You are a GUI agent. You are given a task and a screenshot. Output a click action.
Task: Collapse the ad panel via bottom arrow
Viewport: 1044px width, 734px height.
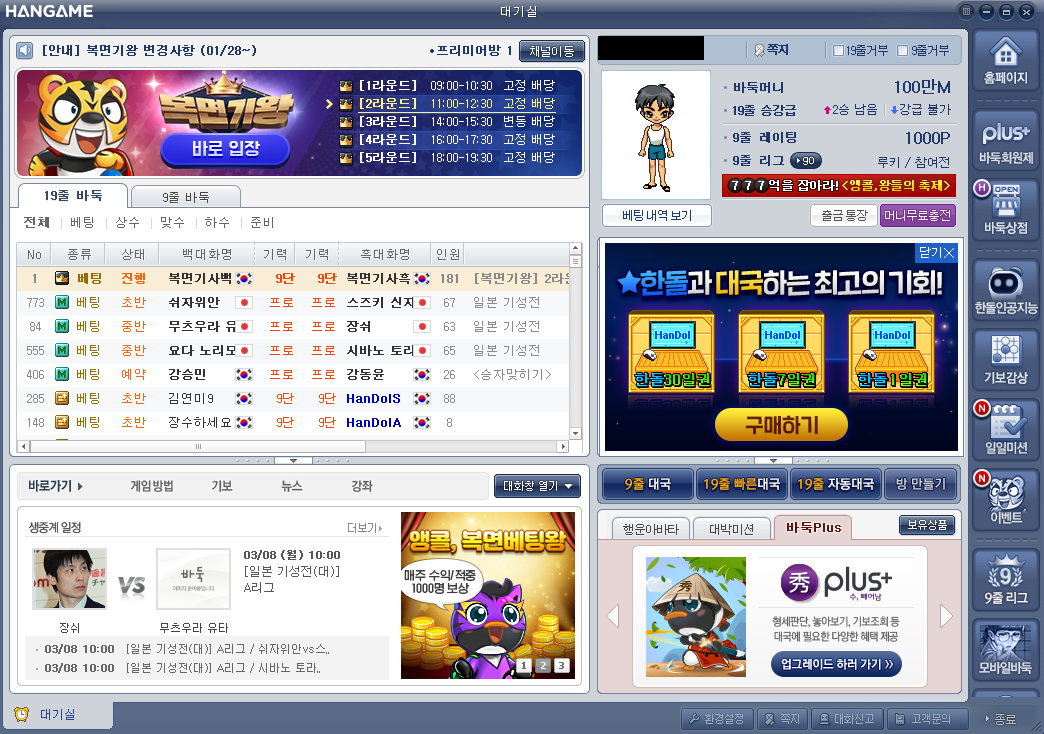coord(773,460)
